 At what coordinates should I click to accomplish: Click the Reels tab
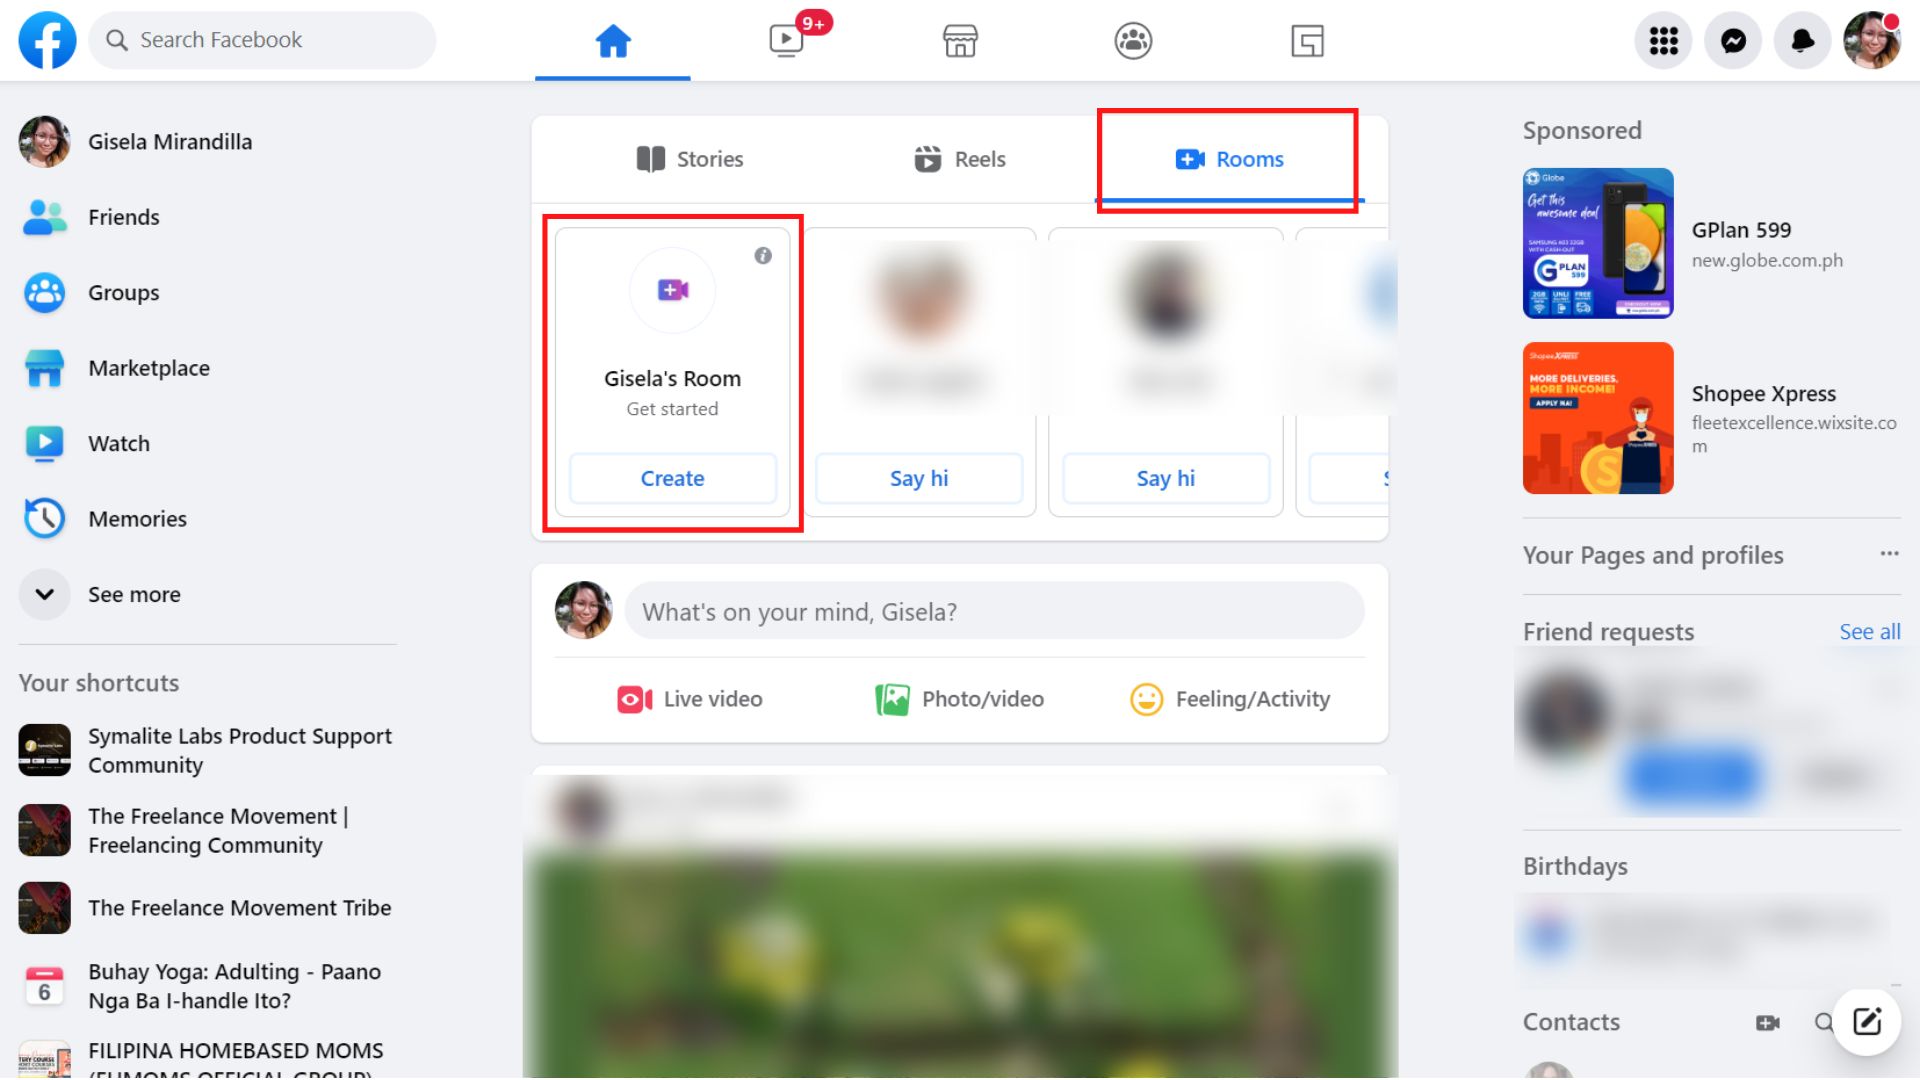click(960, 158)
